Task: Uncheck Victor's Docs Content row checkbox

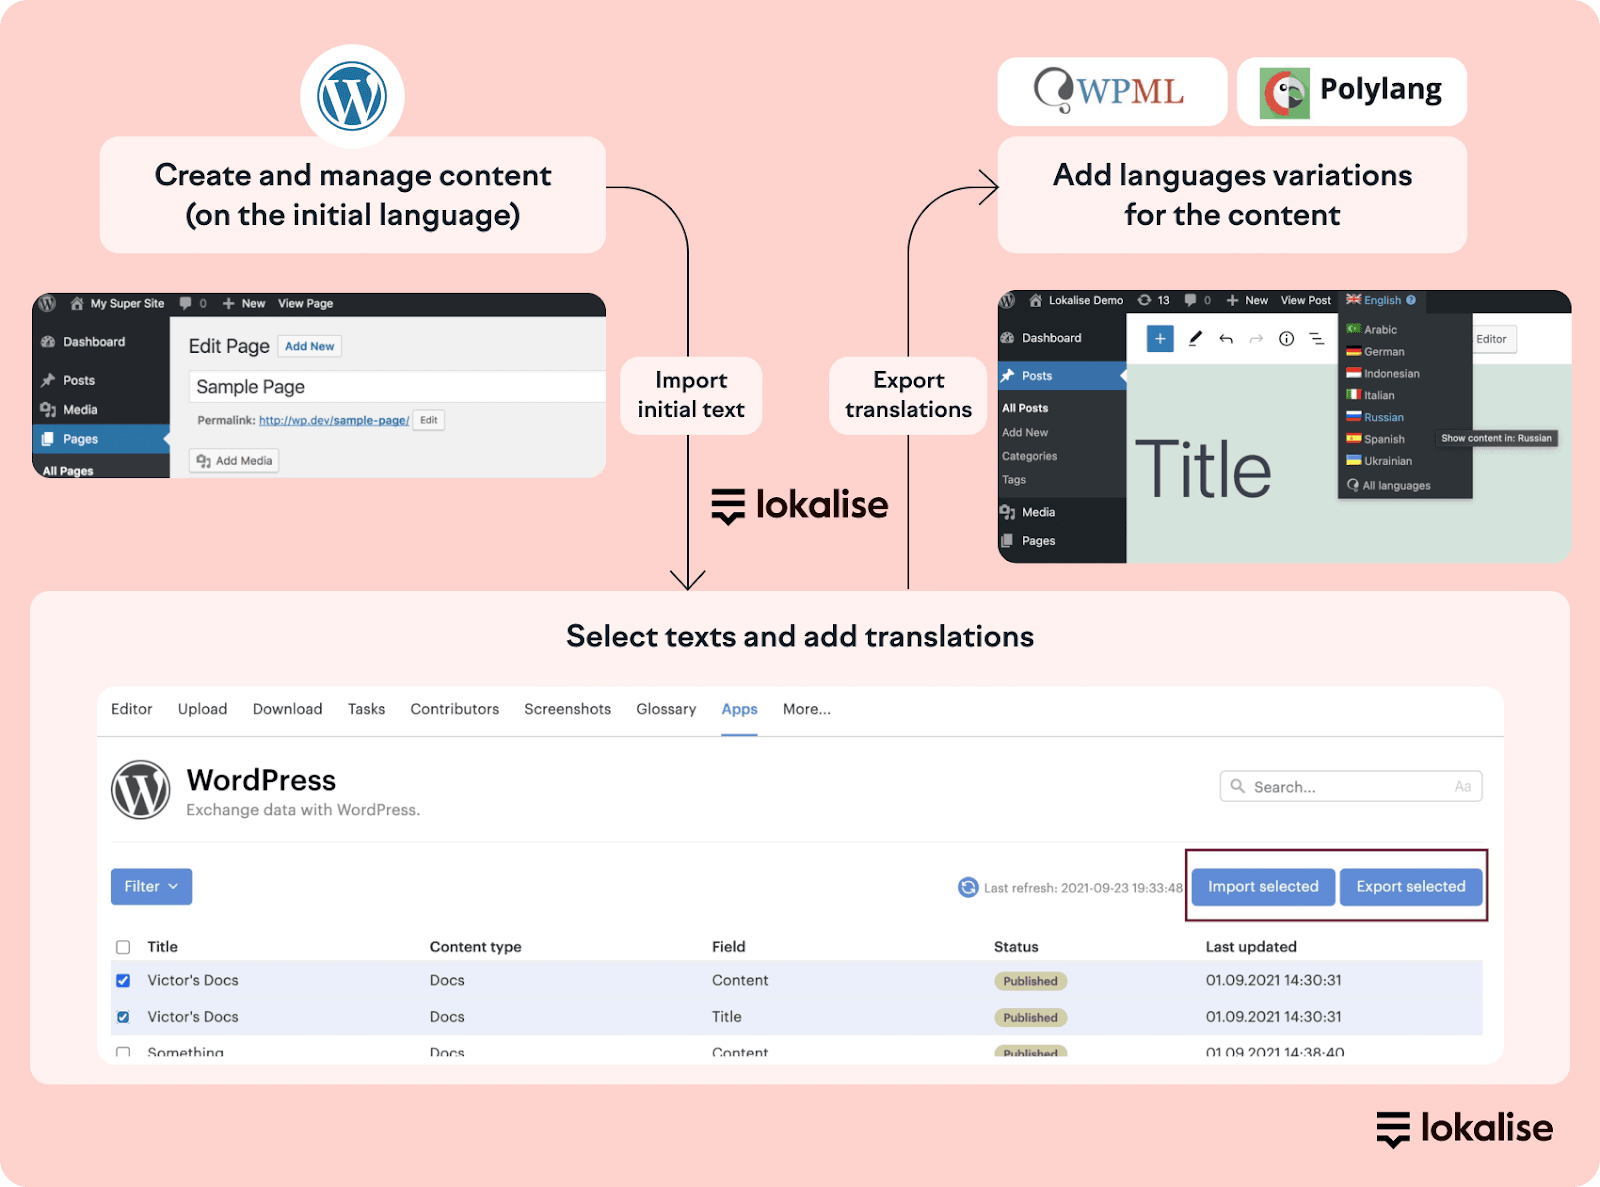Action: coord(123,981)
